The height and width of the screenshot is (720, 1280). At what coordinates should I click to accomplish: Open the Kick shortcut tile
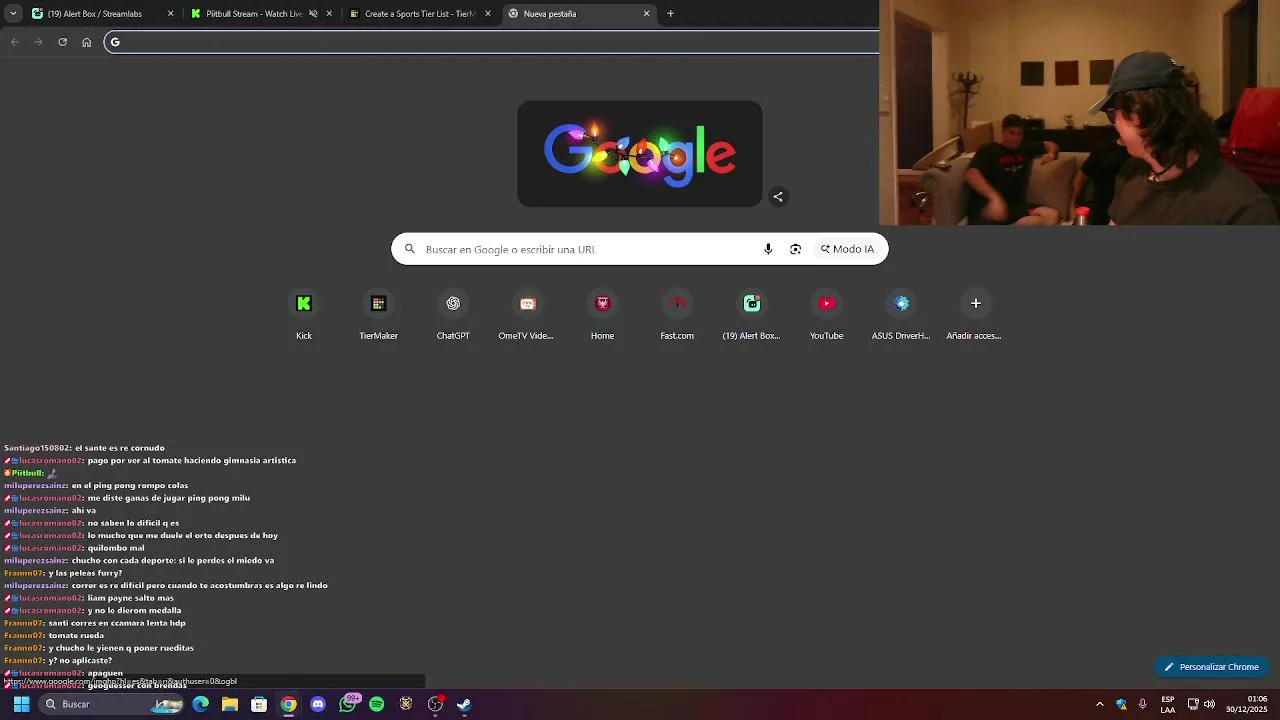(304, 315)
